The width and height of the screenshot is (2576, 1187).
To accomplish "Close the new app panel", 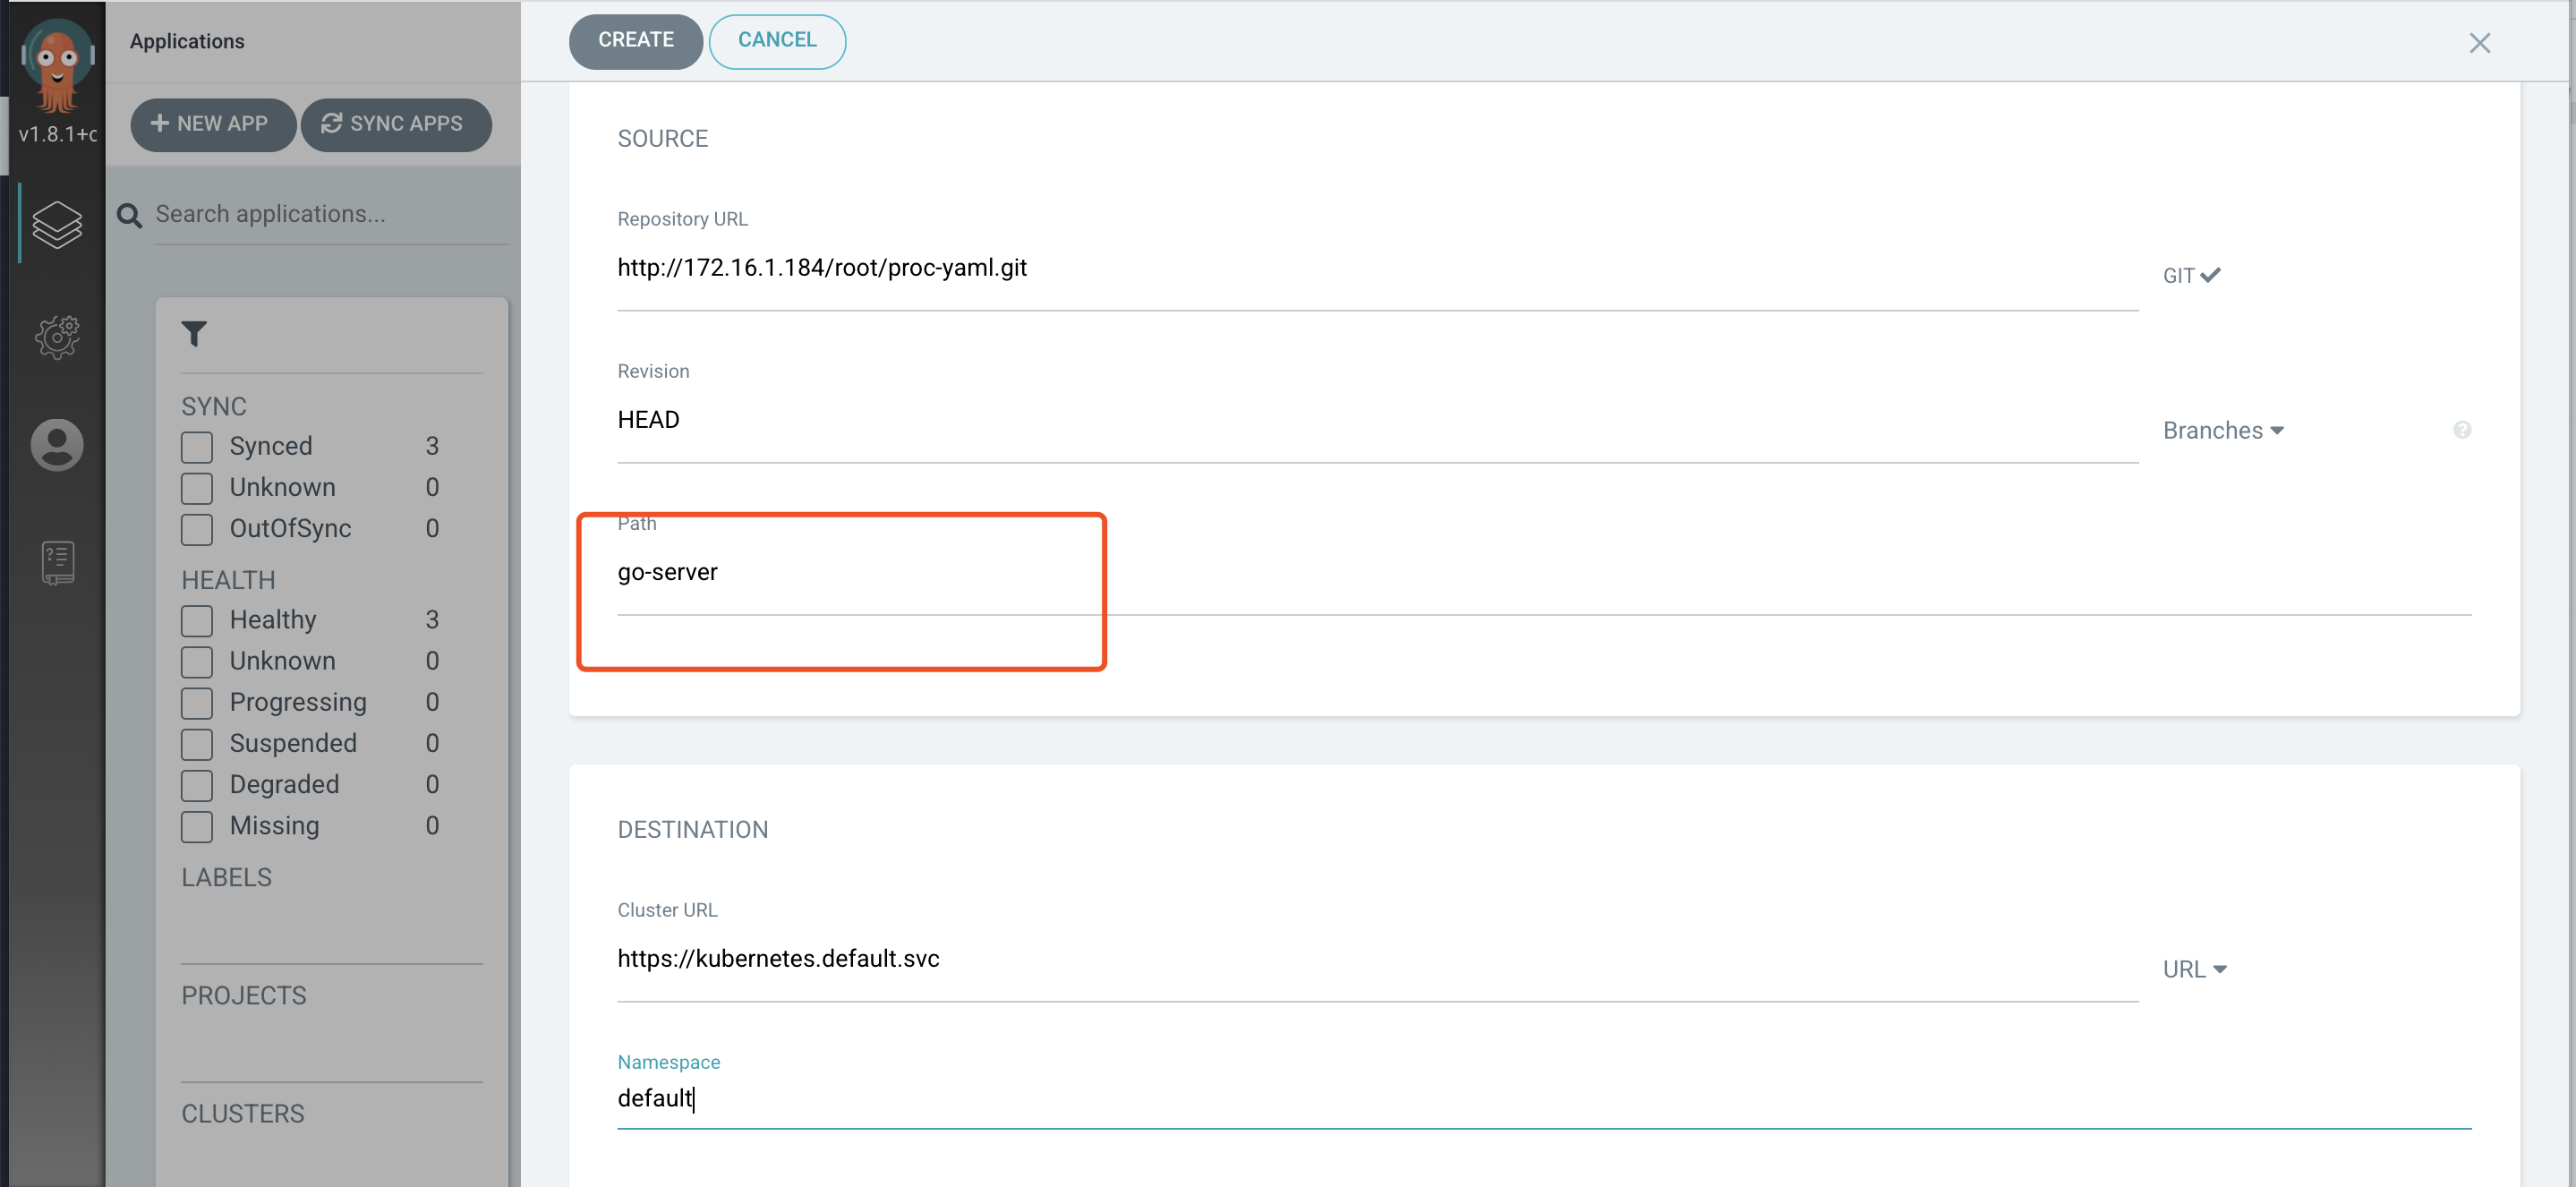I will 2479,43.
